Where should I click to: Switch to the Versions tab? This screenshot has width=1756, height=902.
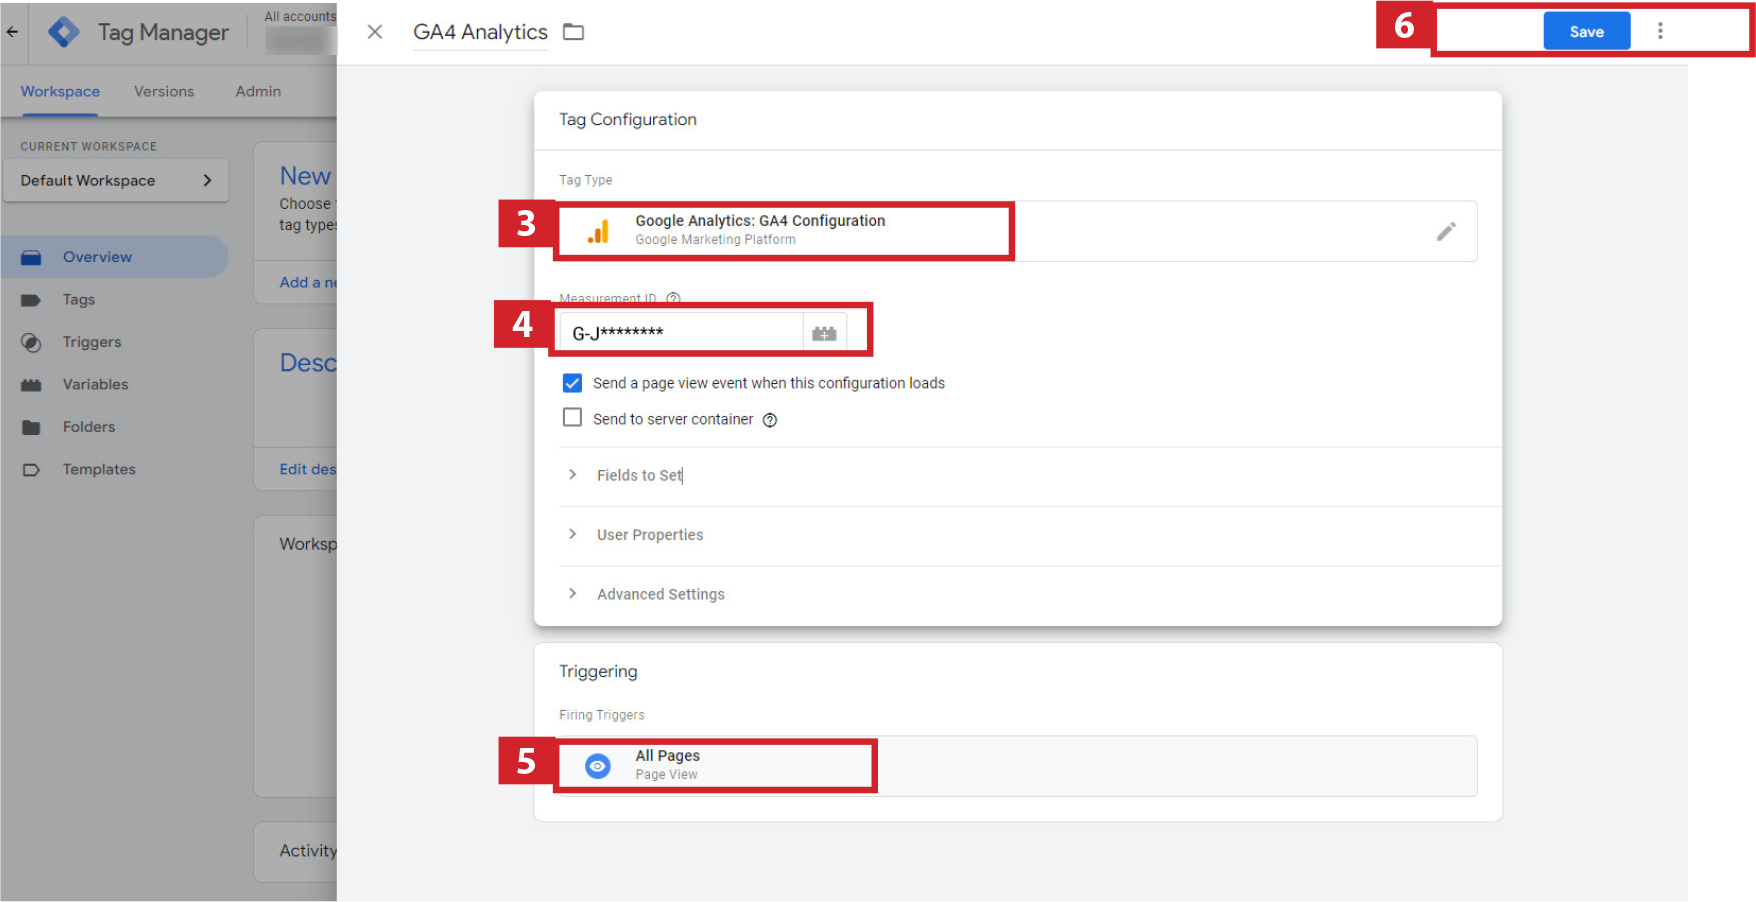[x=164, y=91]
